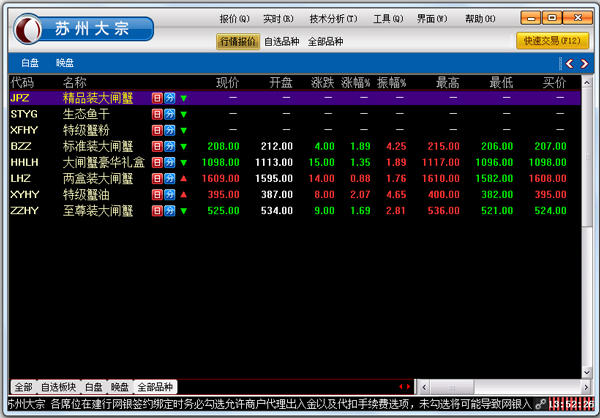Click the 最高 column header
Image resolution: width=600 pixels, height=418 pixels.
pos(447,82)
